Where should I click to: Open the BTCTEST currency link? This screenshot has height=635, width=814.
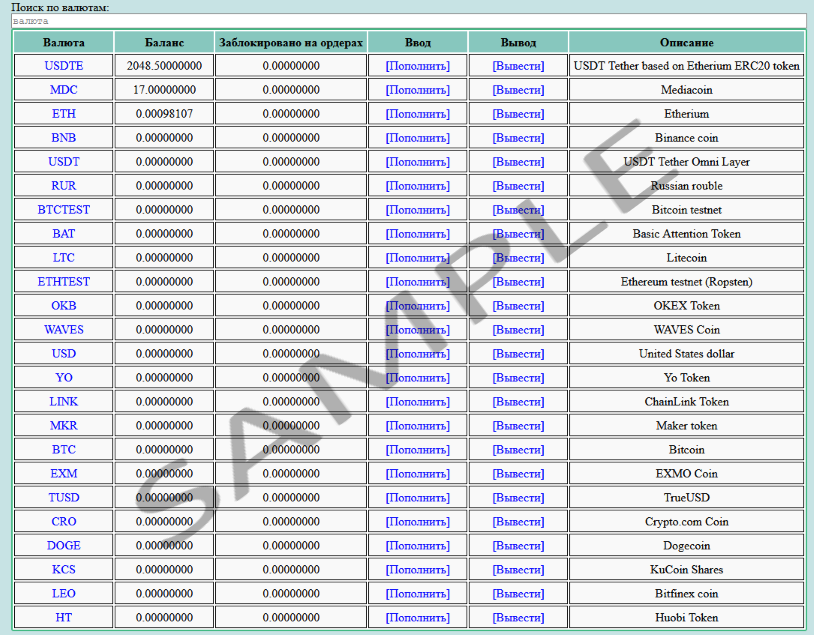click(63, 209)
